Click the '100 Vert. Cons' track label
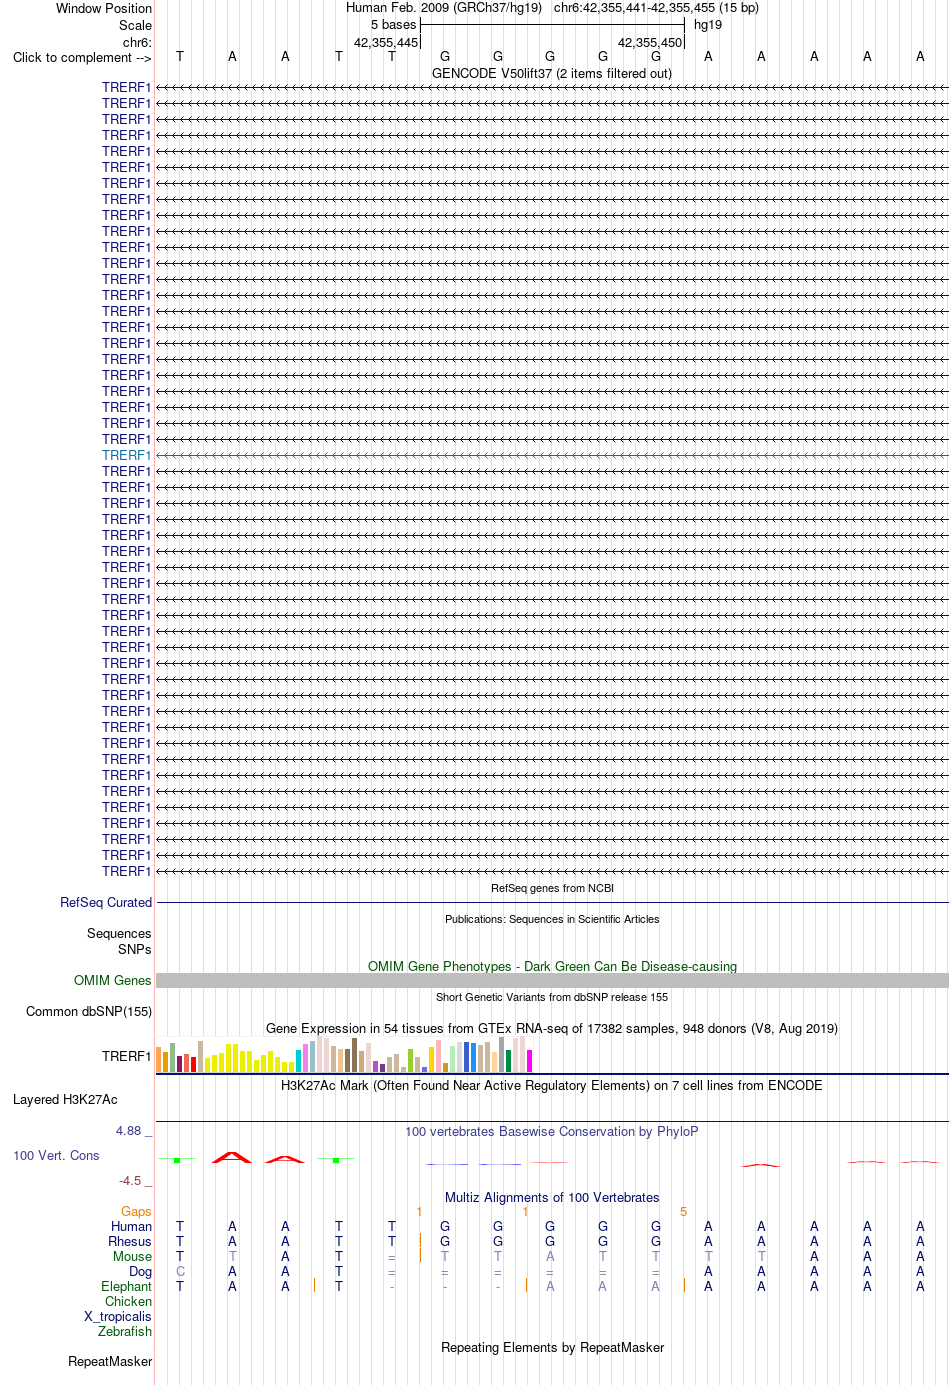This screenshot has width=950, height=1385. click(56, 1155)
